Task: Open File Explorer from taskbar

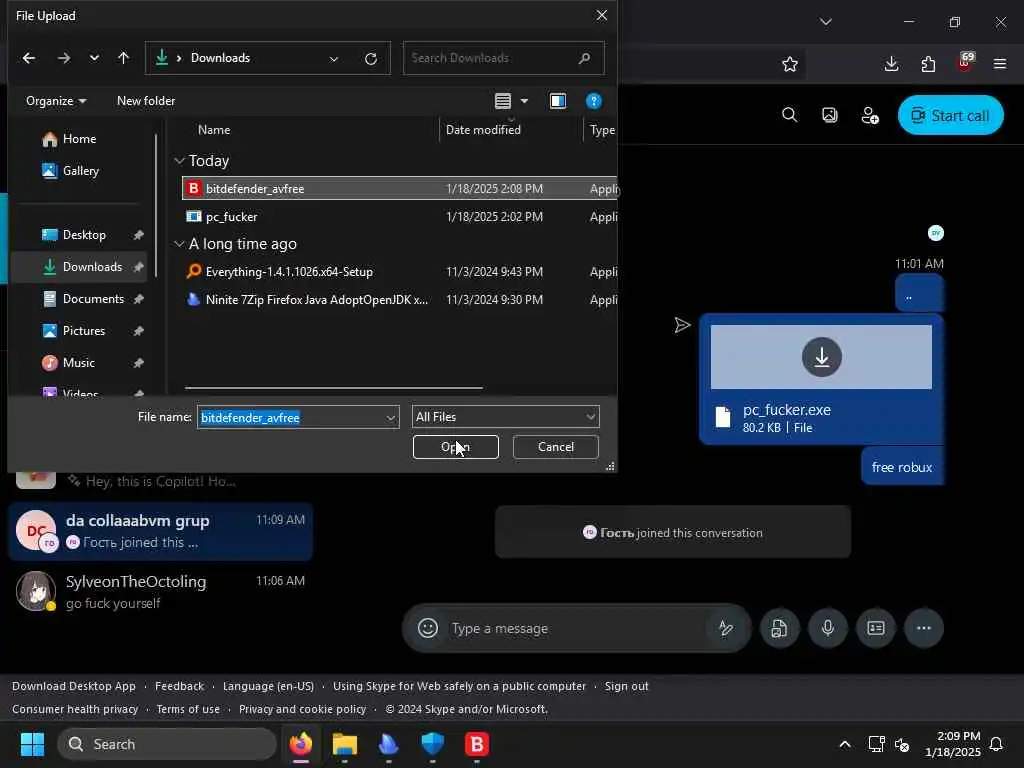Action: click(x=345, y=744)
